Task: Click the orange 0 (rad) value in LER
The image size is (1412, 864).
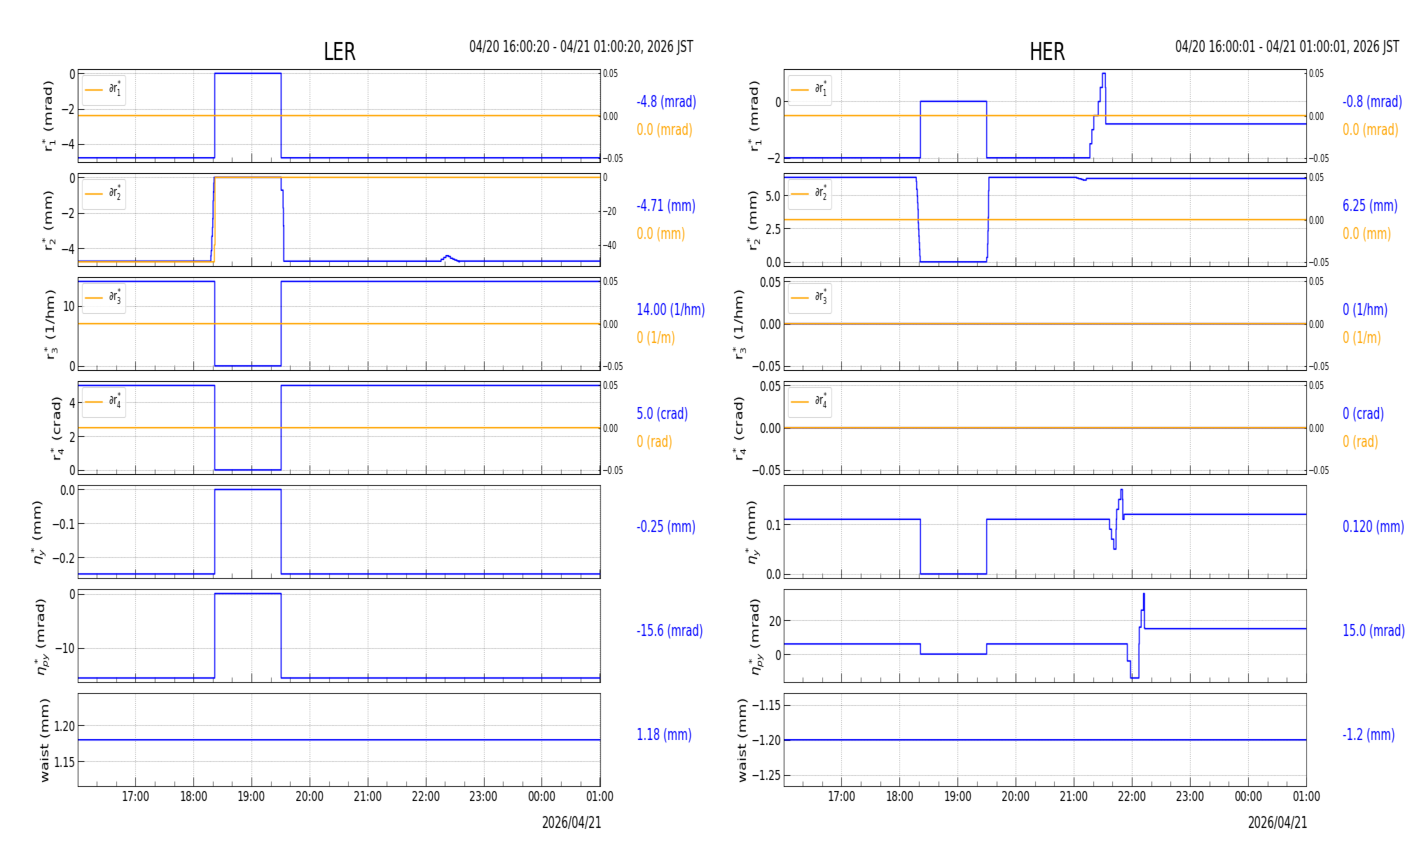Action: click(x=654, y=442)
